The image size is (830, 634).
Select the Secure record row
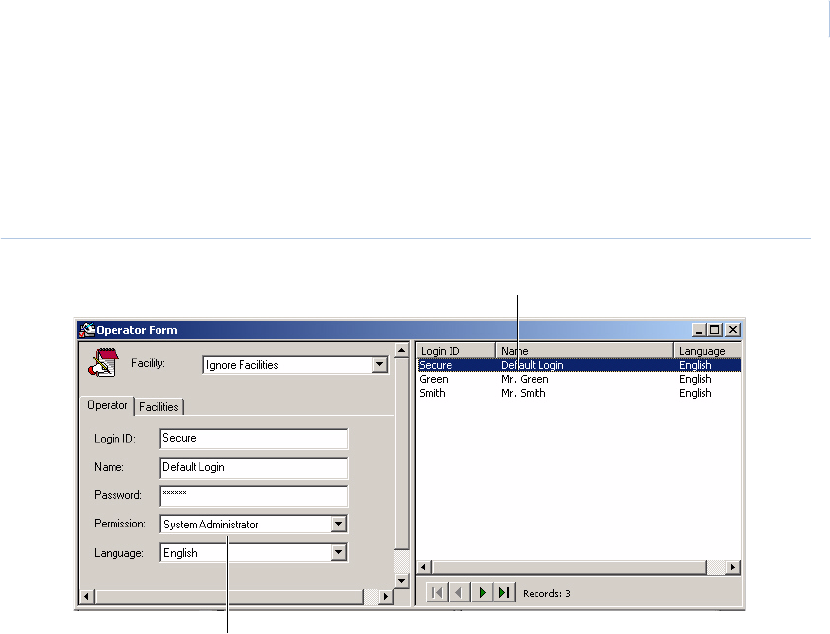click(x=579, y=365)
